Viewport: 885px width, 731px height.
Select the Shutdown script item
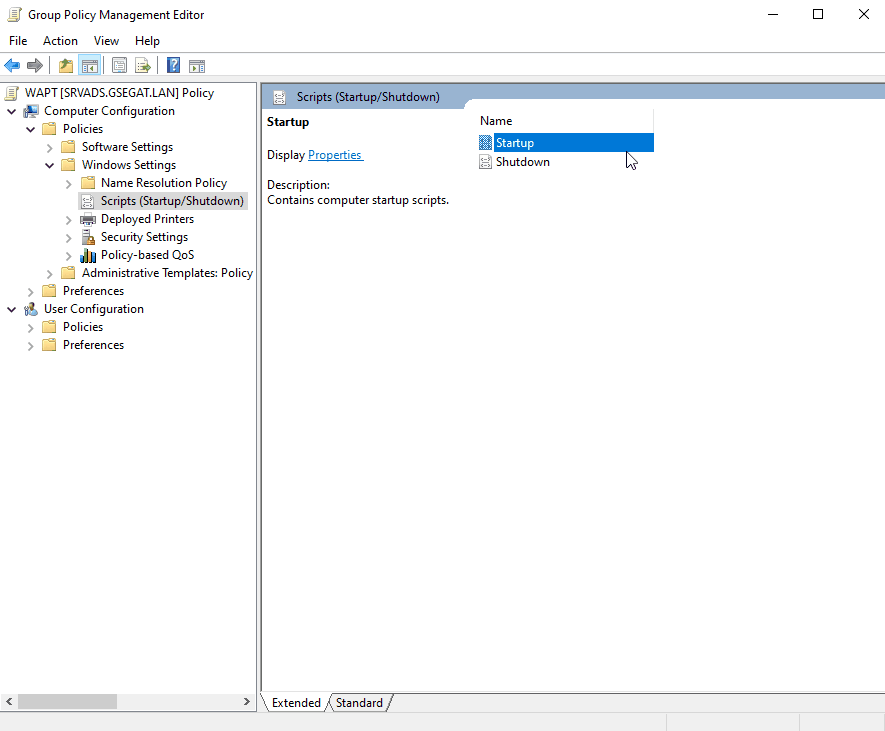point(522,162)
